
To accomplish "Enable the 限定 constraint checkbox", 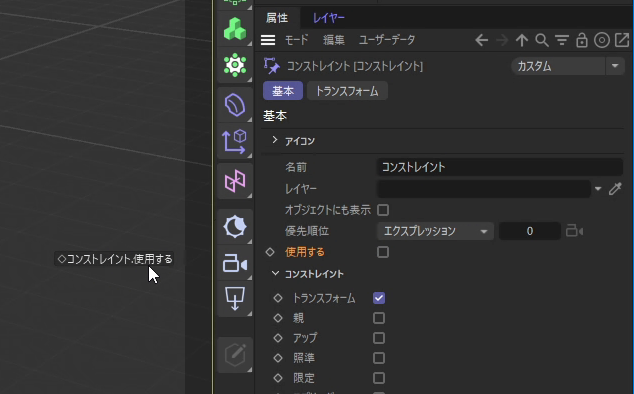I will (x=379, y=378).
